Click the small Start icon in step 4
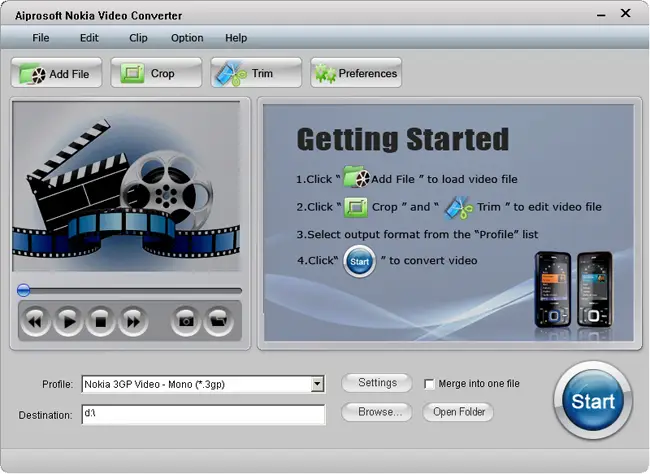The height and width of the screenshot is (474, 650). 359,261
